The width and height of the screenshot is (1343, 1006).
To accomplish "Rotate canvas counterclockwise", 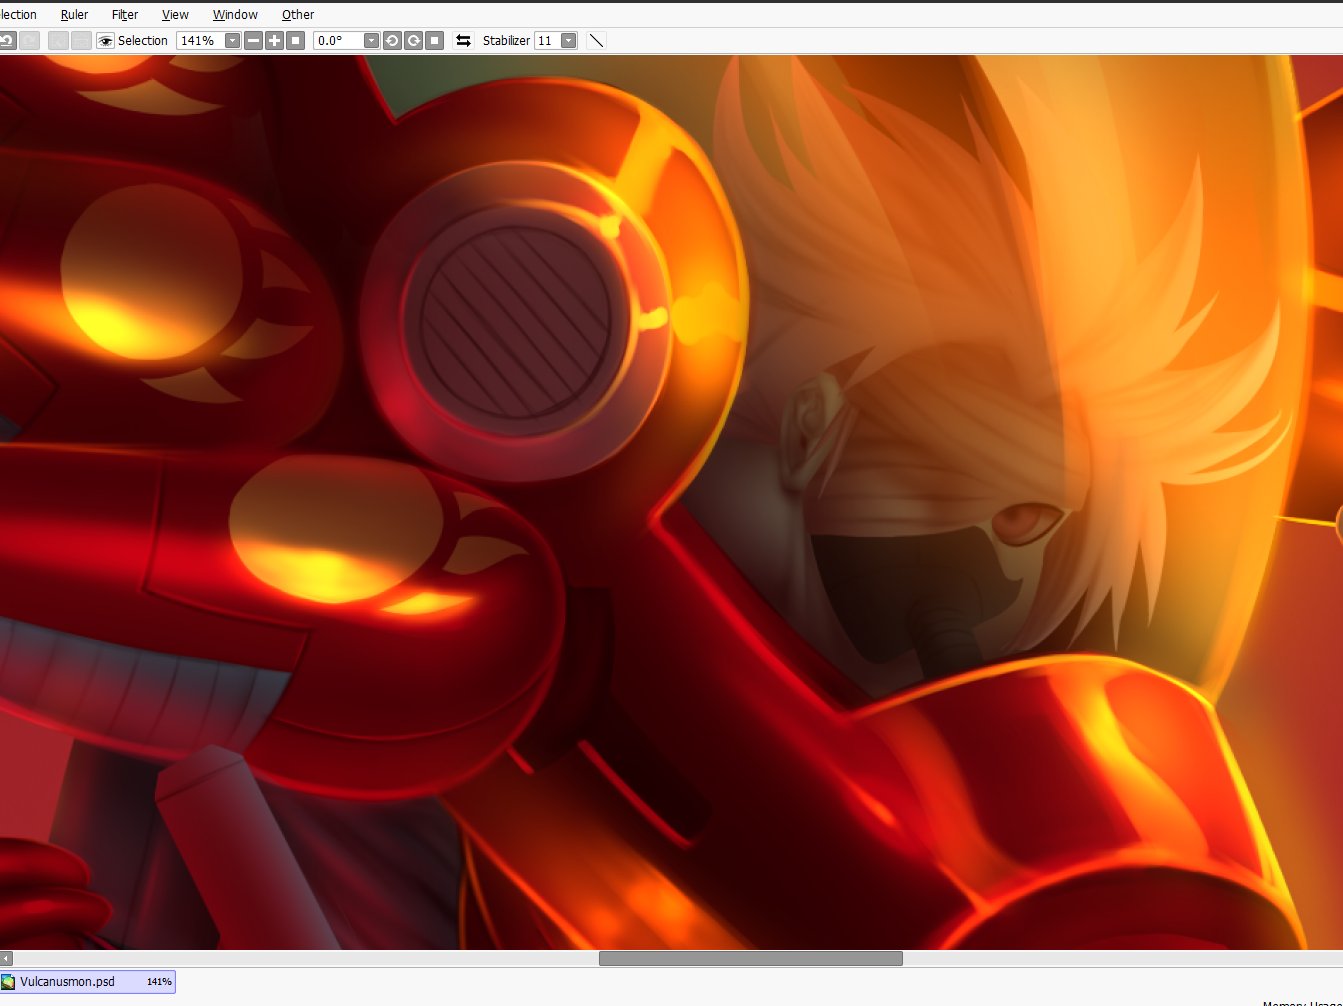I will point(392,41).
